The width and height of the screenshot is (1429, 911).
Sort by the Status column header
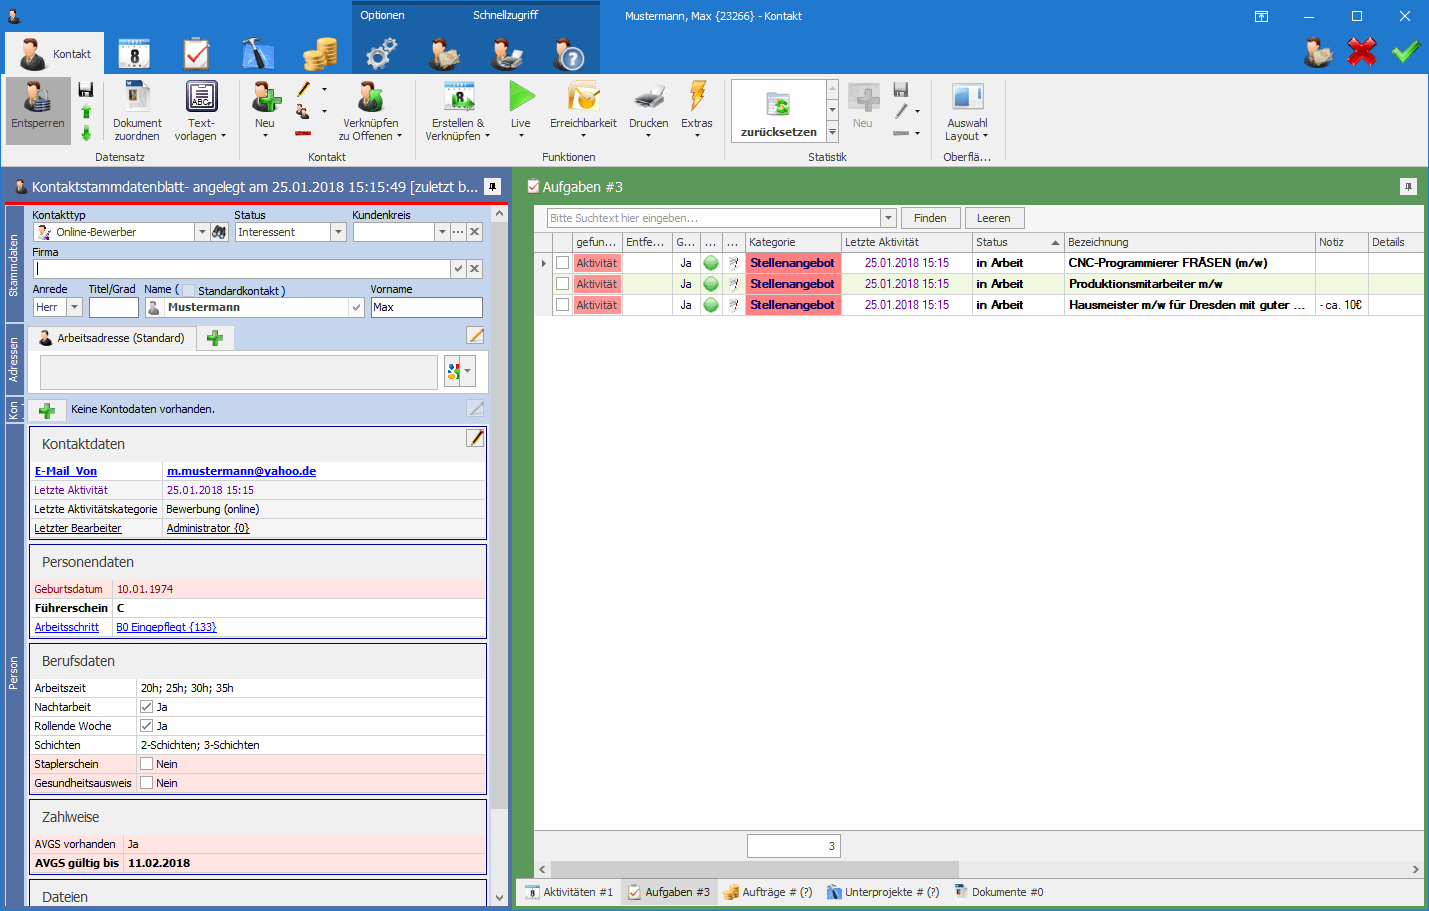(x=1017, y=242)
